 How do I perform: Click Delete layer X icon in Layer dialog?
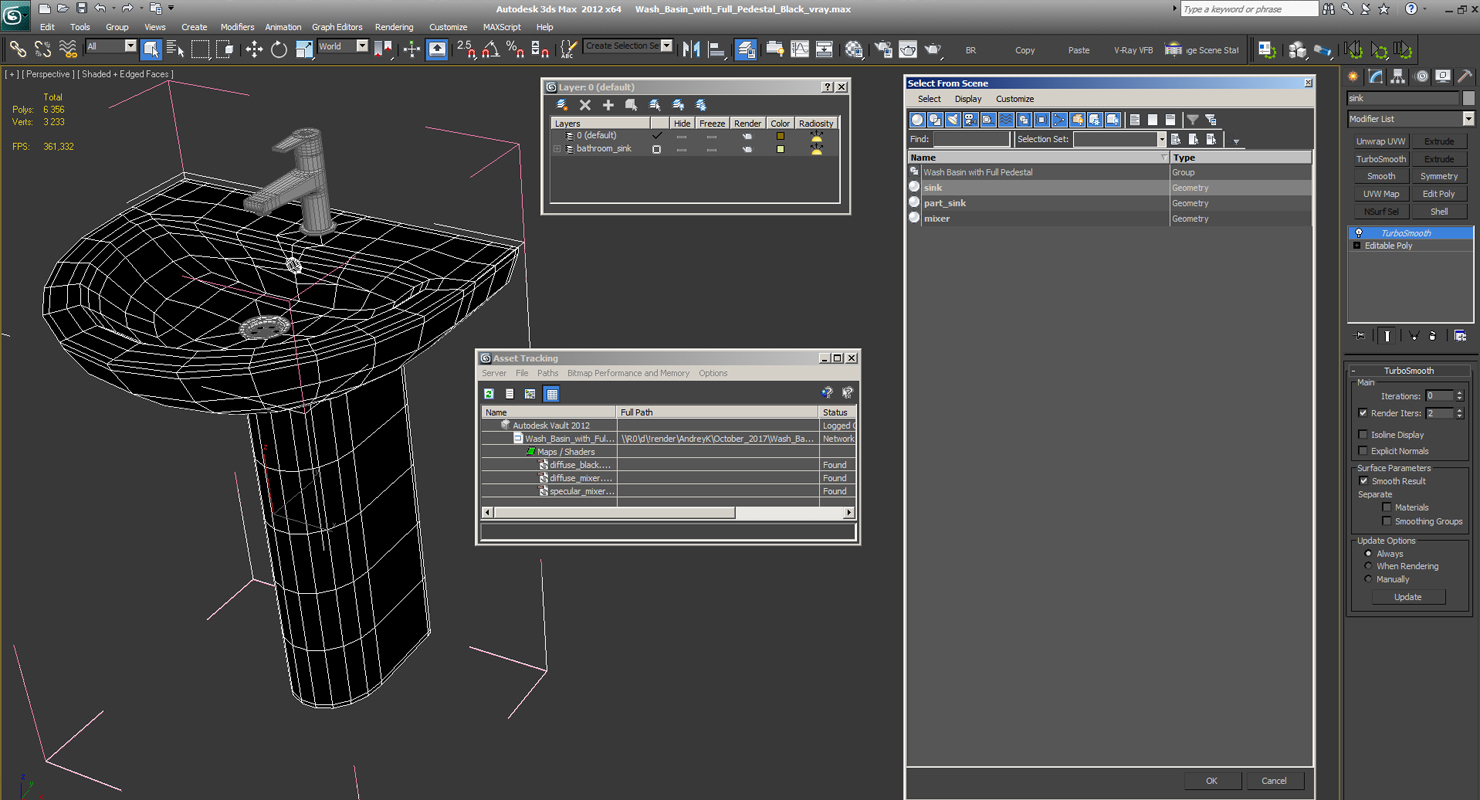click(x=585, y=105)
